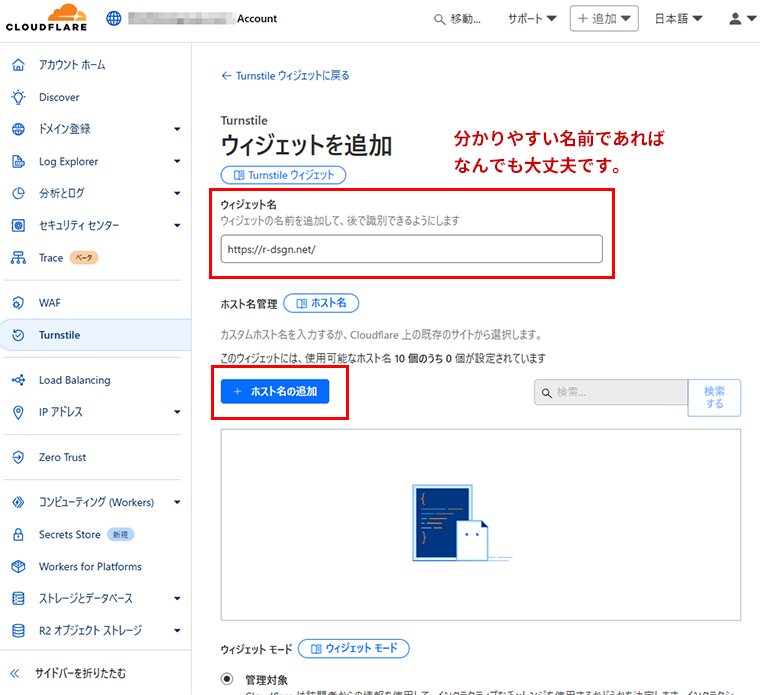The width and height of the screenshot is (760, 695).
Task: Click the Log Explorer document icon
Action: click(x=18, y=161)
